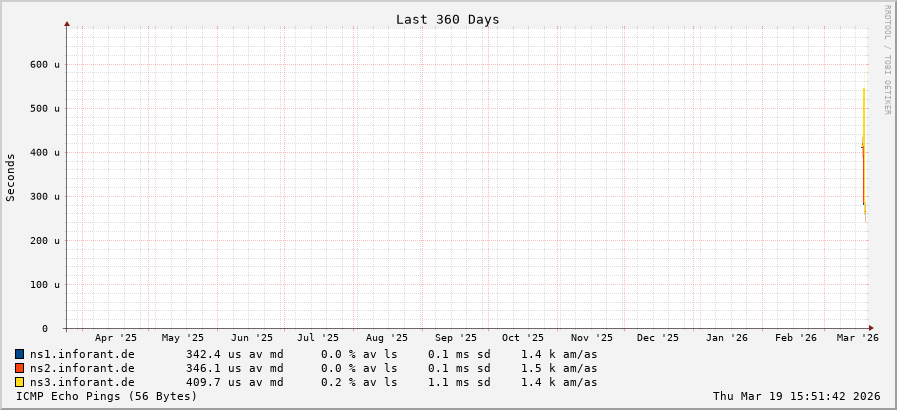897x410 pixels.
Task: Click the arrow at the x-axis right end
Action: click(871, 328)
